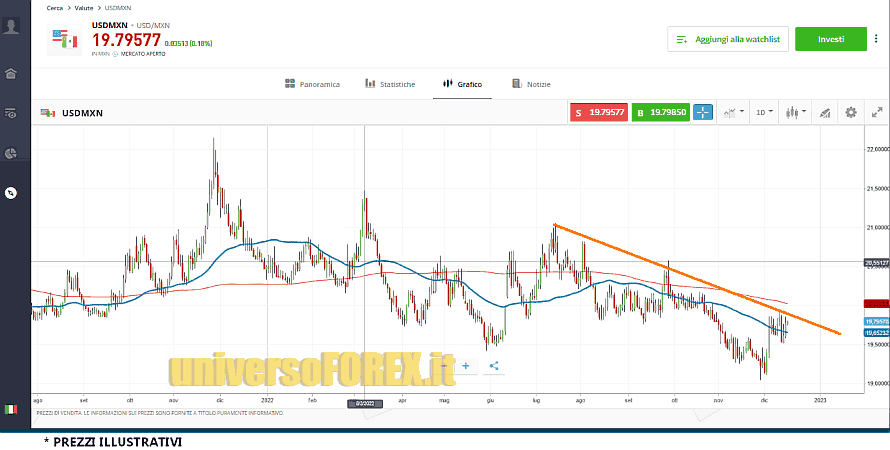890x450 pixels.
Task: Go to Home via sidebar house icon
Action: pyautogui.click(x=11, y=74)
